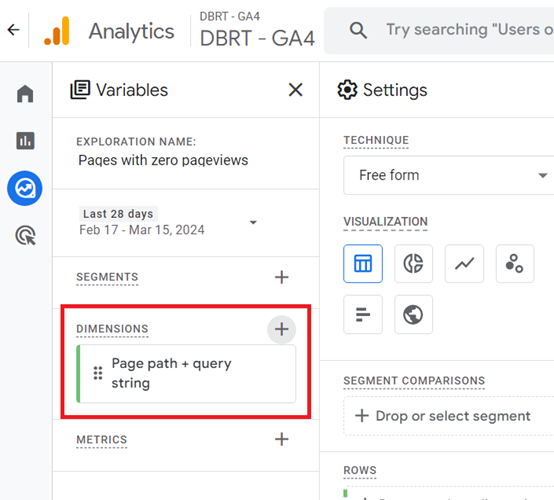The image size is (554, 500).
Task: Choose the Bar chart visualization
Action: (363, 314)
